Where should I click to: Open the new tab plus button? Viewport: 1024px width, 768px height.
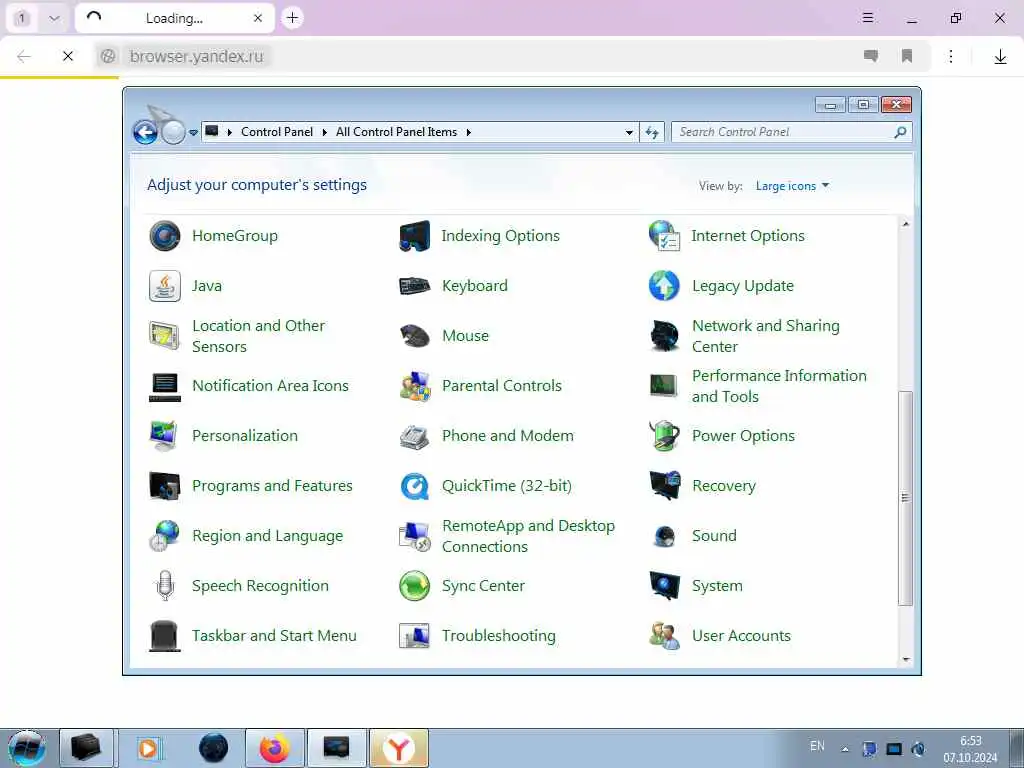[293, 18]
